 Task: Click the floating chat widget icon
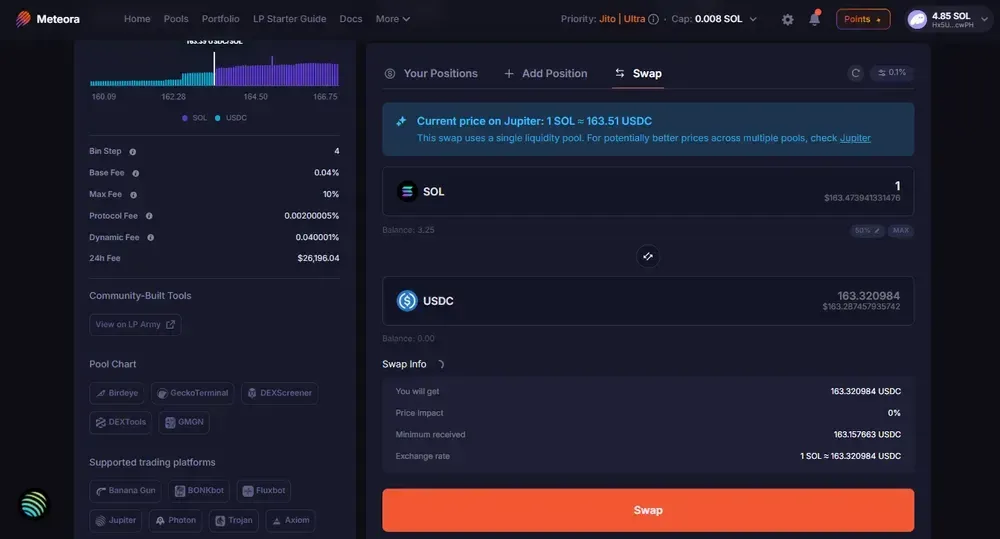(x=34, y=504)
